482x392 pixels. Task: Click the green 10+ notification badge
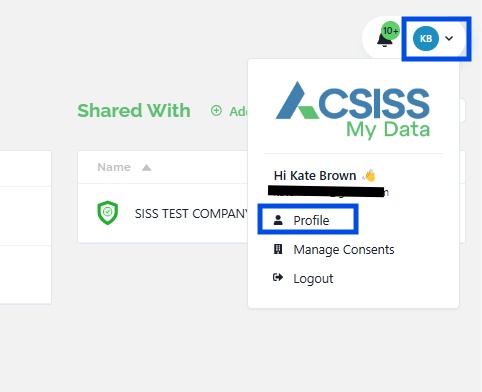(x=390, y=31)
